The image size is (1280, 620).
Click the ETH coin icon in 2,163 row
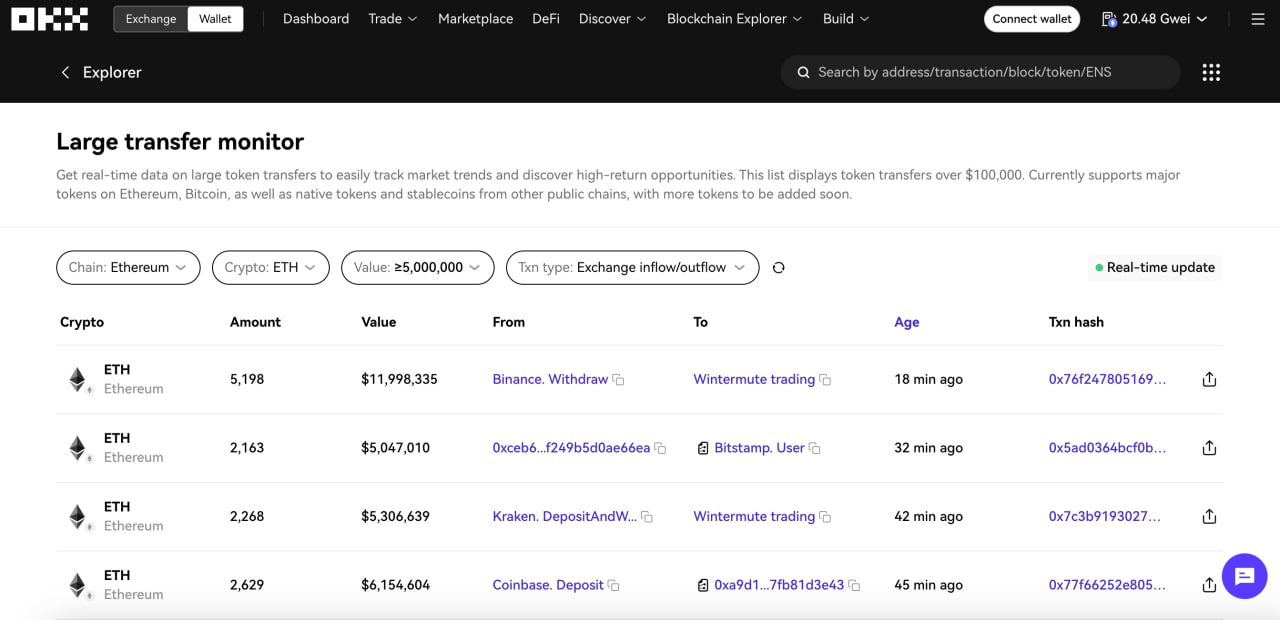click(78, 448)
